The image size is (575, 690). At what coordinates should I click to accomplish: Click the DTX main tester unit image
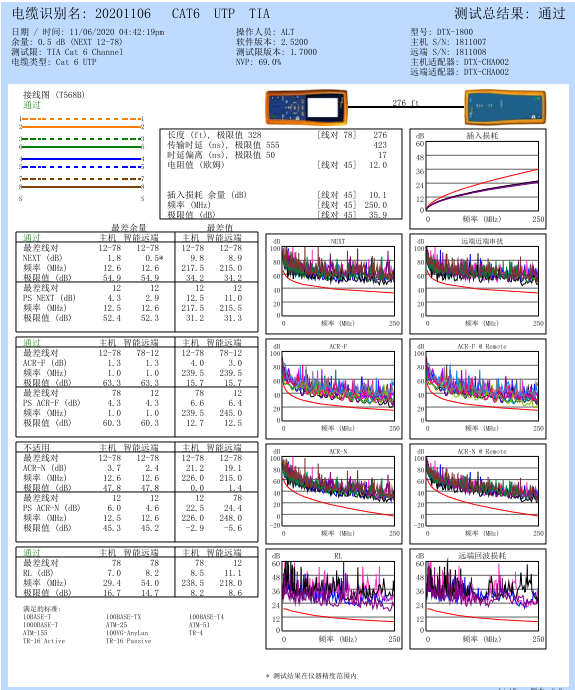pos(307,107)
